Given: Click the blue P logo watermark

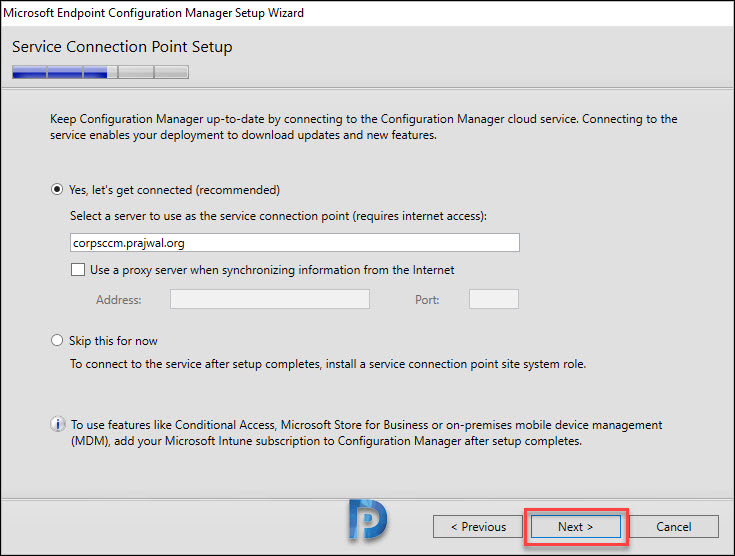Looking at the screenshot, I should [x=368, y=520].
